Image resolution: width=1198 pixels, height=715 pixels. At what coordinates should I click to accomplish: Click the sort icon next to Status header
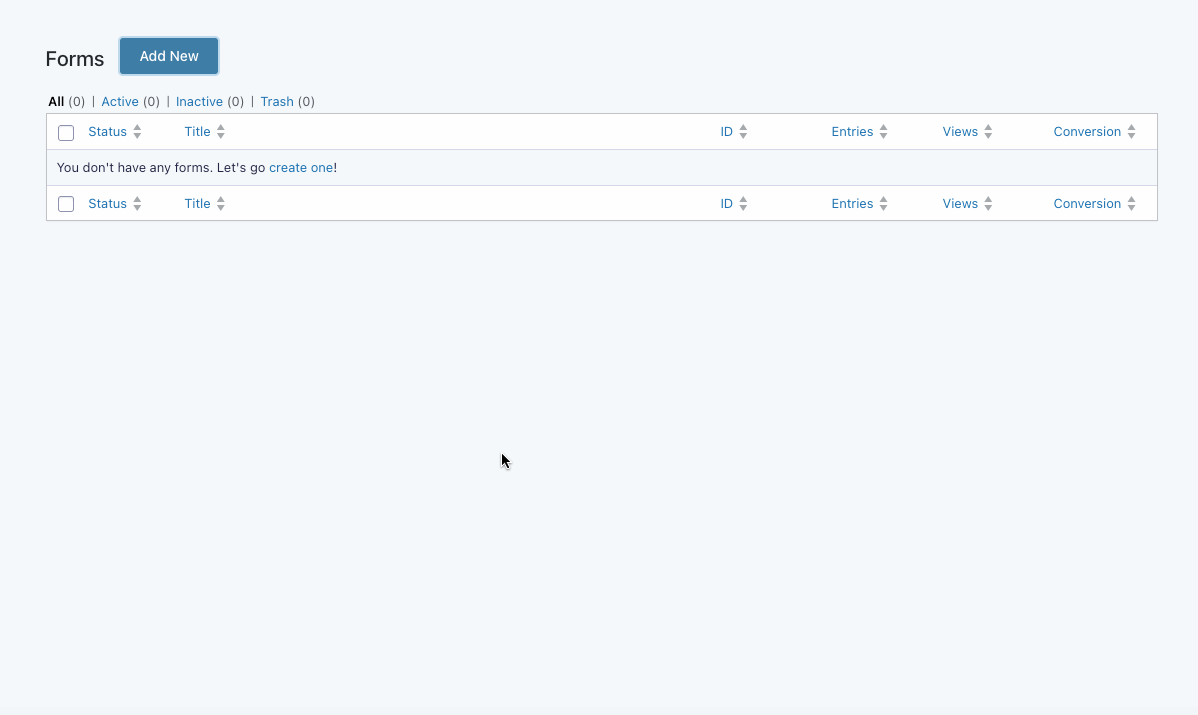coord(138,131)
